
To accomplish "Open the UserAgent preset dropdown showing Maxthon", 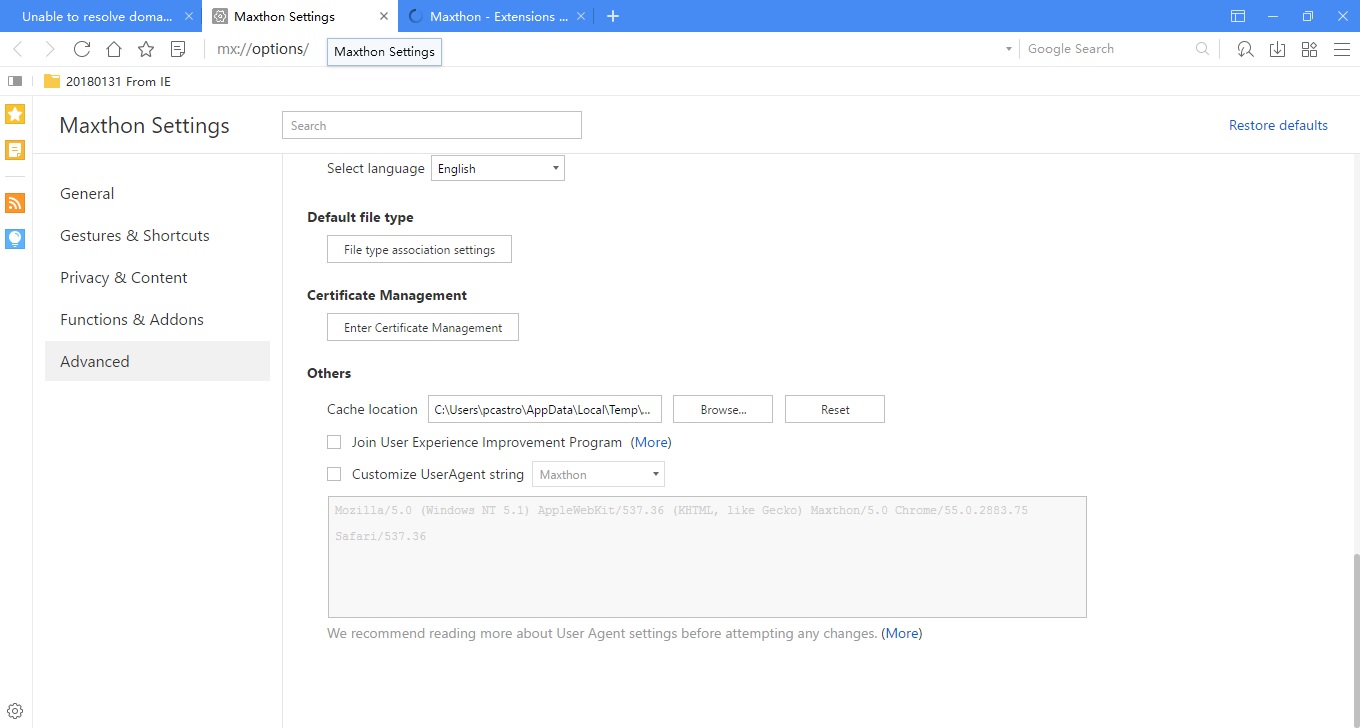I will pos(598,474).
